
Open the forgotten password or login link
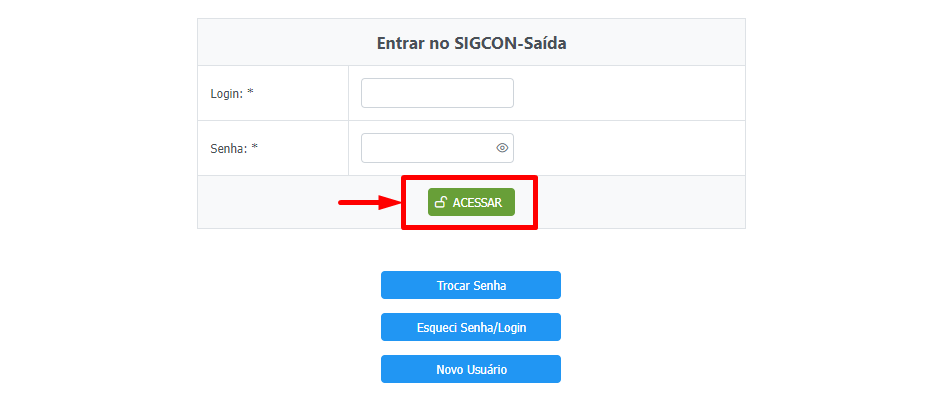(x=471, y=328)
